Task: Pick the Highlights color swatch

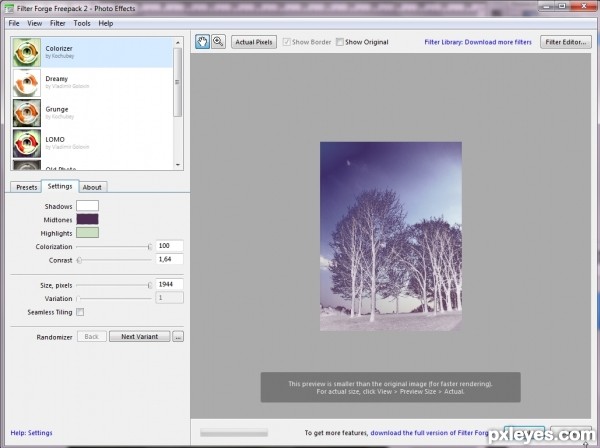Action: pos(87,233)
